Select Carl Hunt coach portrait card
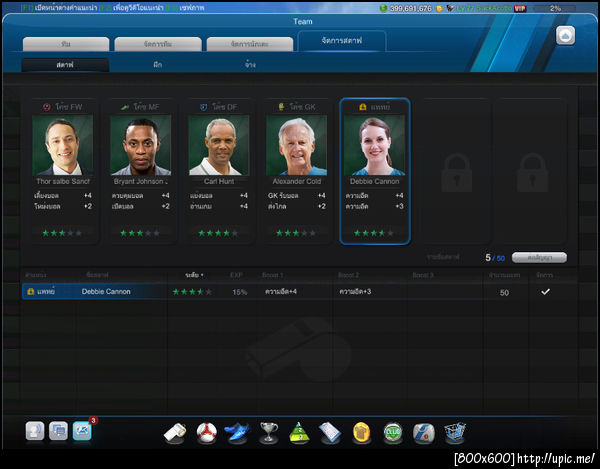This screenshot has height=469, width=600. click(219, 145)
